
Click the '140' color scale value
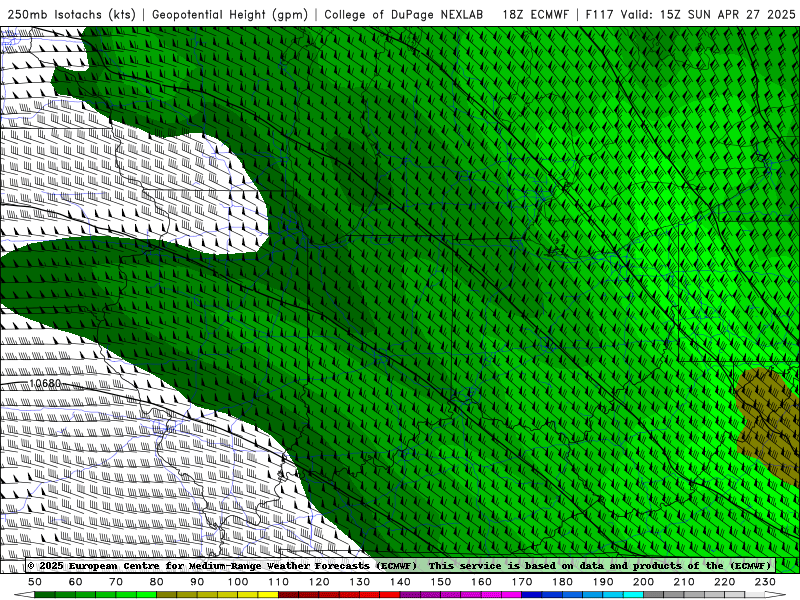coord(400,582)
